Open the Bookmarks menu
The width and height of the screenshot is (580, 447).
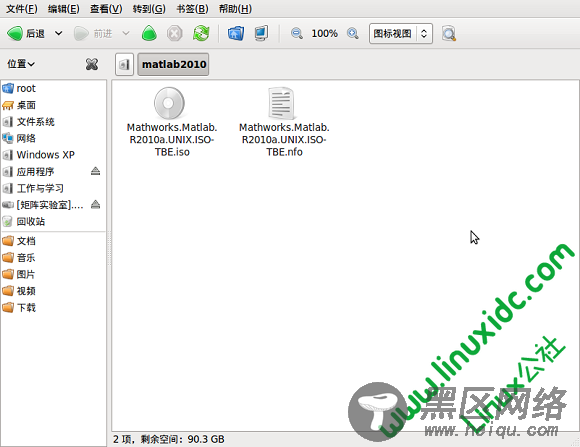point(192,9)
